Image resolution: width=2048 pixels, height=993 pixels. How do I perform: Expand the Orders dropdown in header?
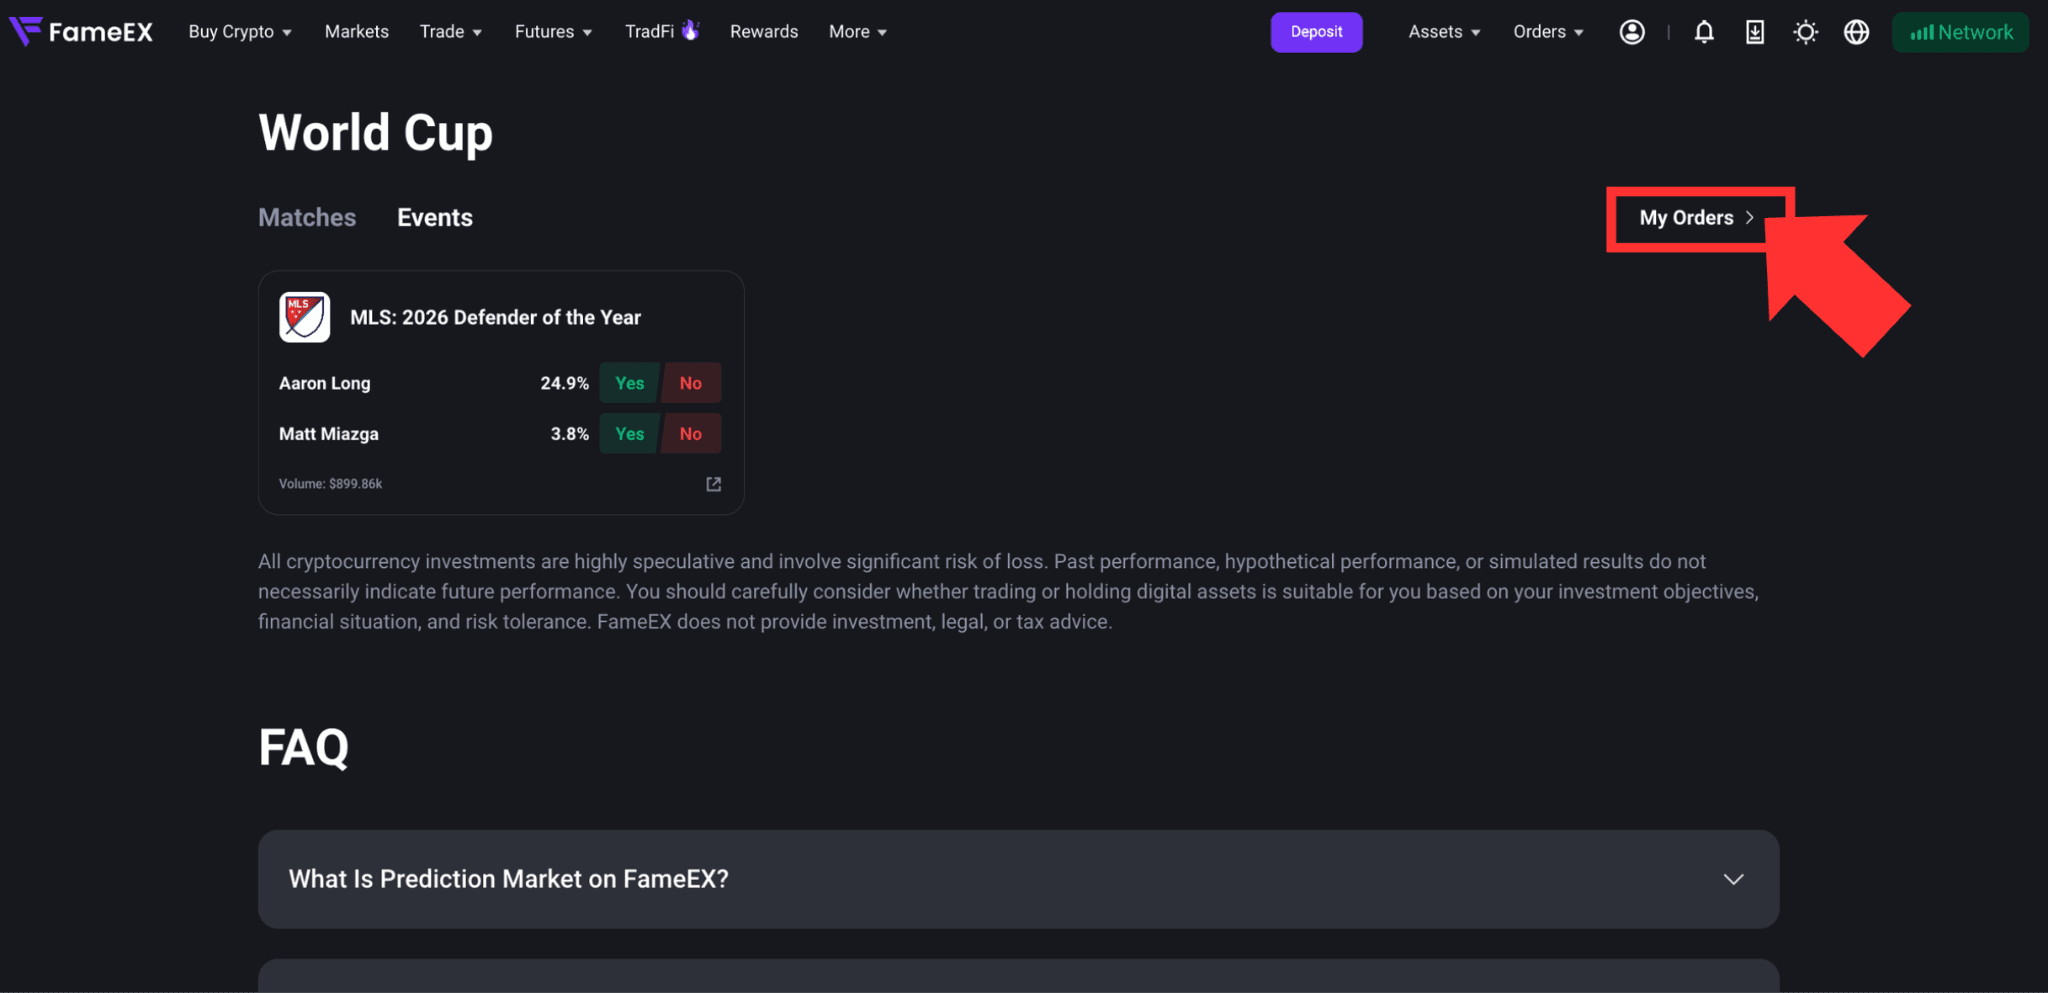click(1549, 32)
